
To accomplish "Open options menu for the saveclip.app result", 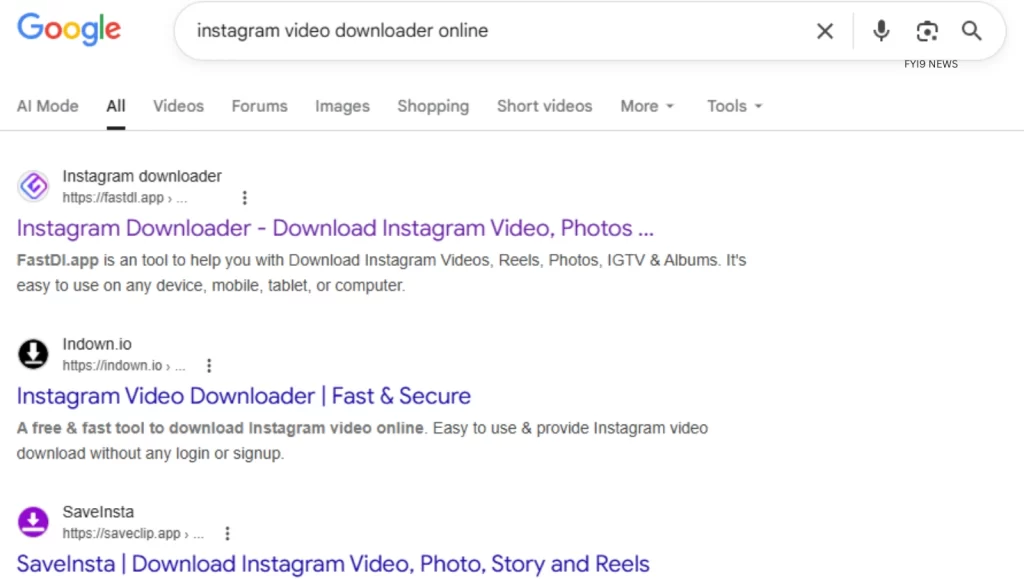I will click(x=227, y=533).
